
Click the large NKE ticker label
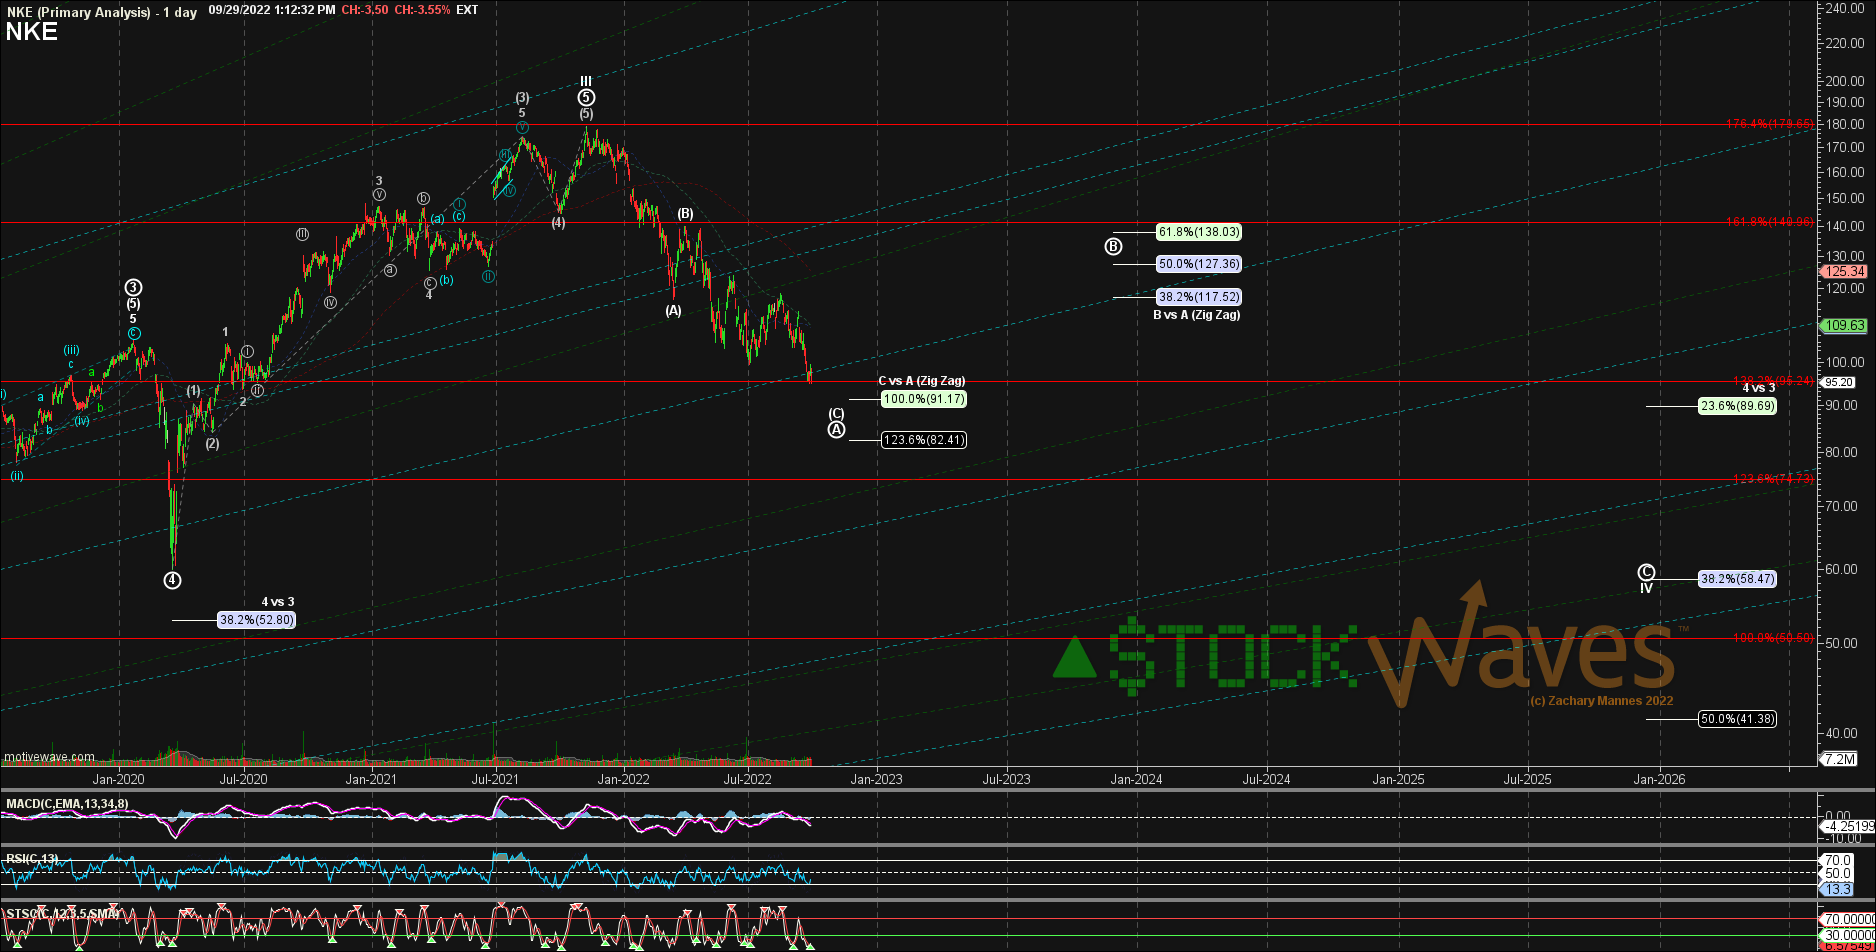coord(31,32)
